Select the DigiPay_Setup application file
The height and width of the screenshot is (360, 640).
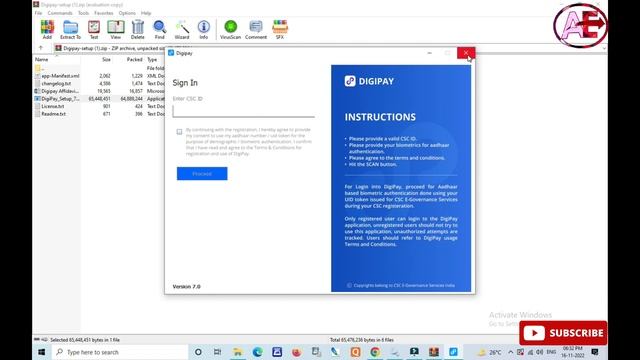tap(99, 99)
